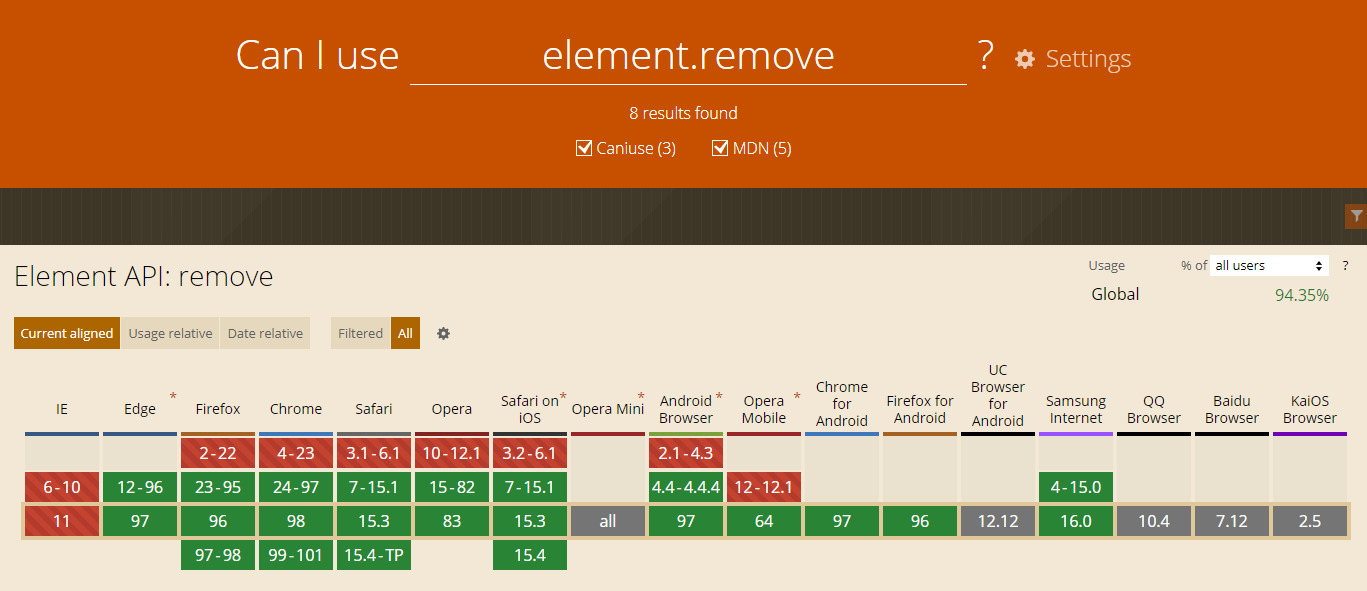Click the question mark after search box

pyautogui.click(x=985, y=56)
